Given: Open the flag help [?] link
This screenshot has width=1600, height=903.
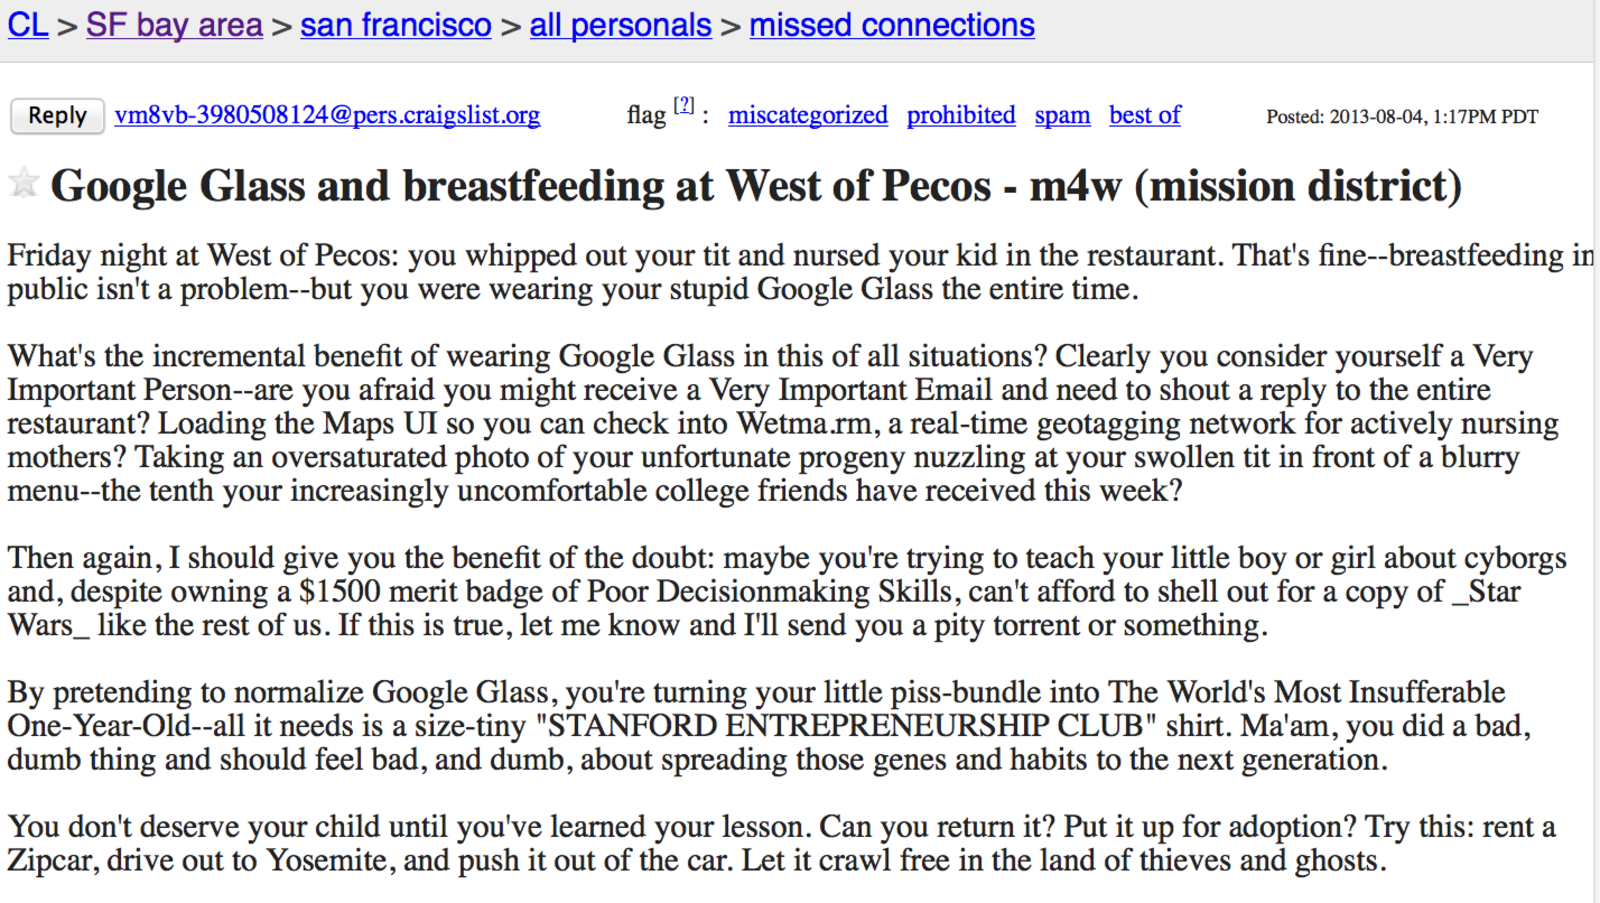Looking at the screenshot, I should click(684, 105).
